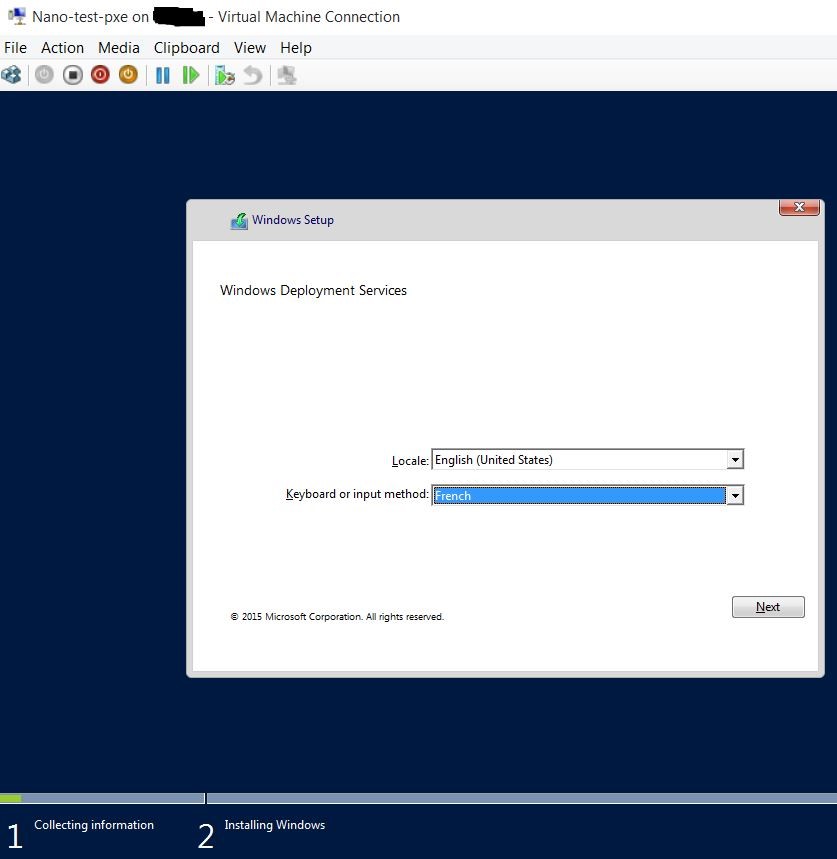Viewport: 837px width, 859px height.
Task: Click the Collecting information step label
Action: [x=94, y=825]
